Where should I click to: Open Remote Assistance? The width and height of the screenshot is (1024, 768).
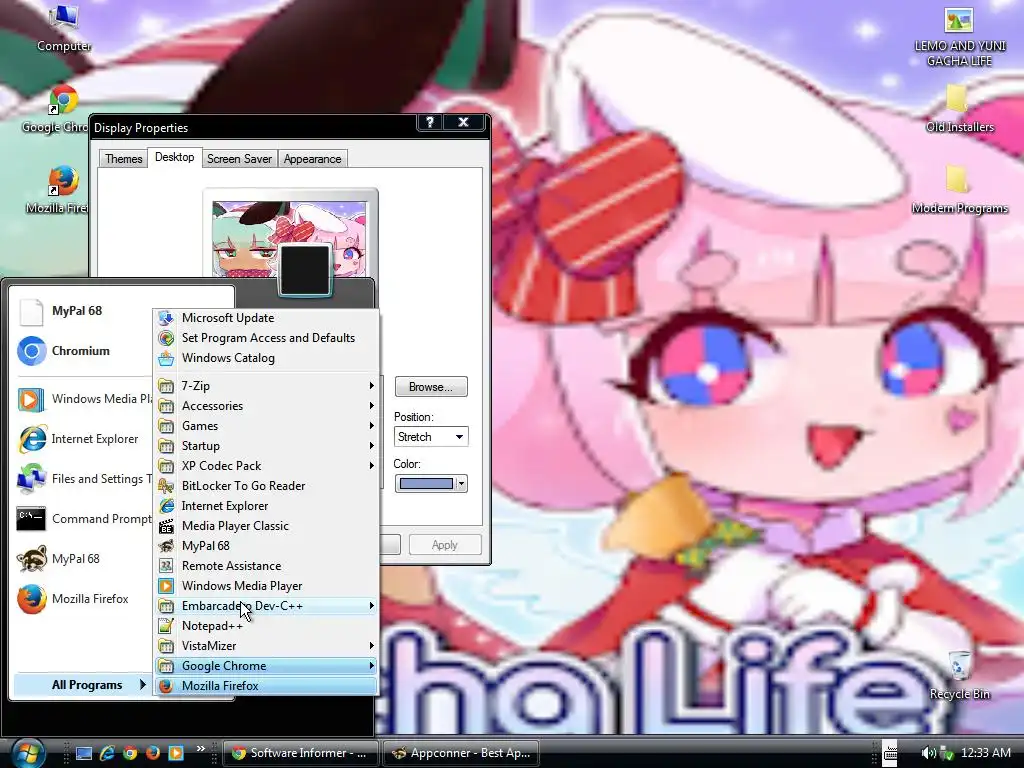tap(266, 566)
